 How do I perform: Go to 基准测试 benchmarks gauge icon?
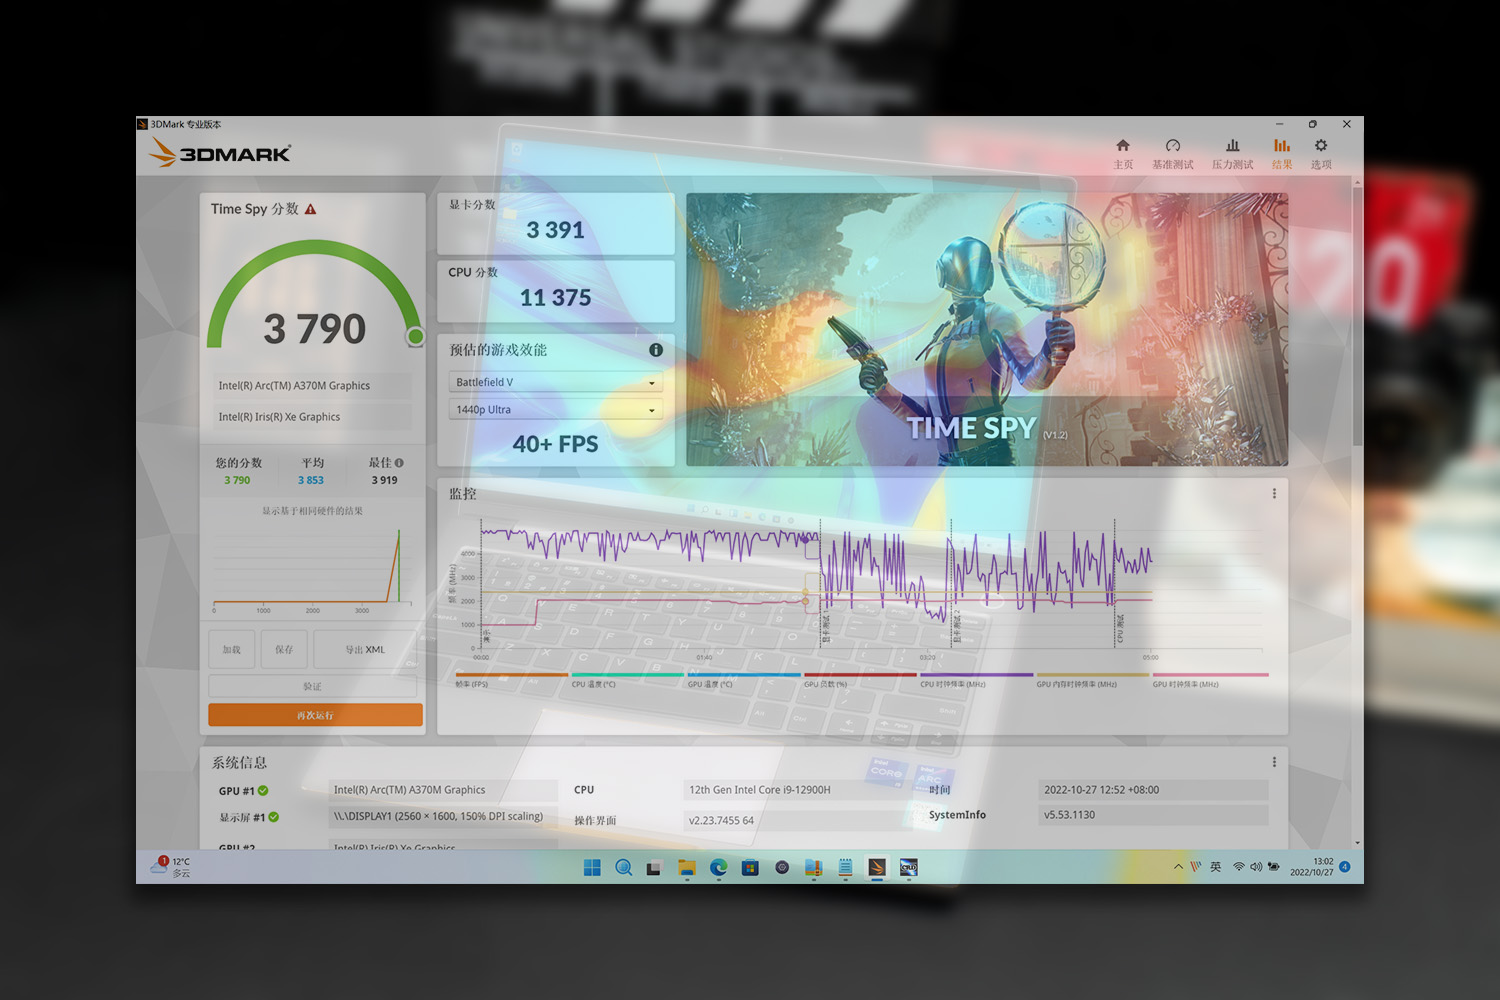[1173, 153]
